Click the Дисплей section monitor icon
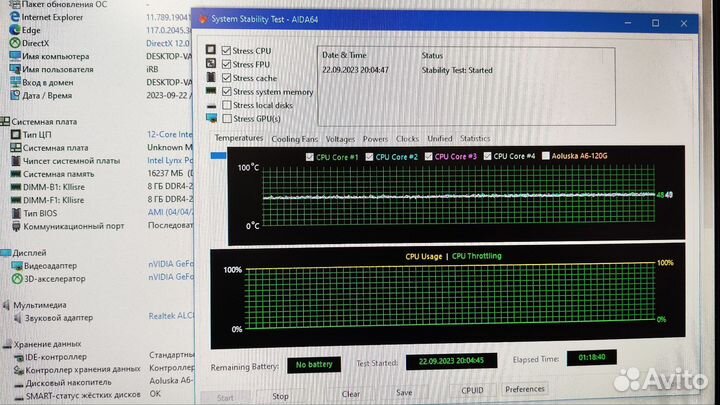Viewport: 720px width, 405px height. [6, 253]
